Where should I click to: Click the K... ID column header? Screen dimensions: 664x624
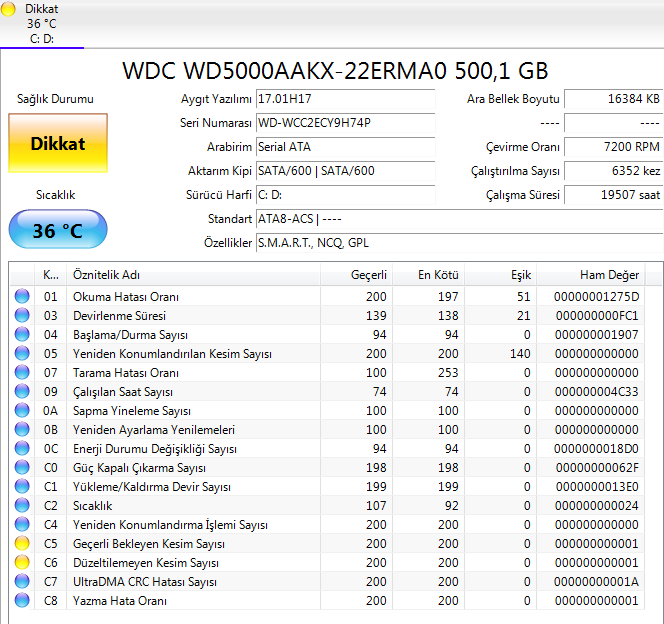pos(50,275)
